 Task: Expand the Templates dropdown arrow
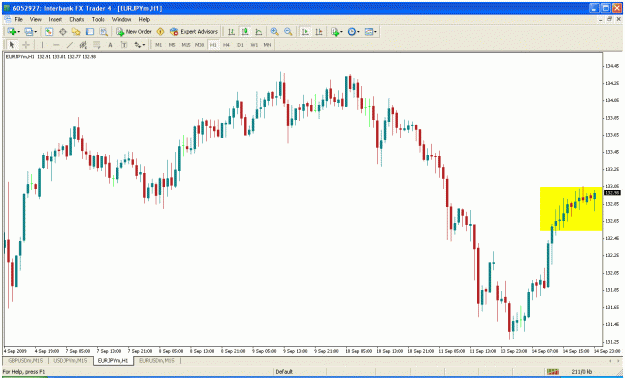pyautogui.click(x=375, y=32)
